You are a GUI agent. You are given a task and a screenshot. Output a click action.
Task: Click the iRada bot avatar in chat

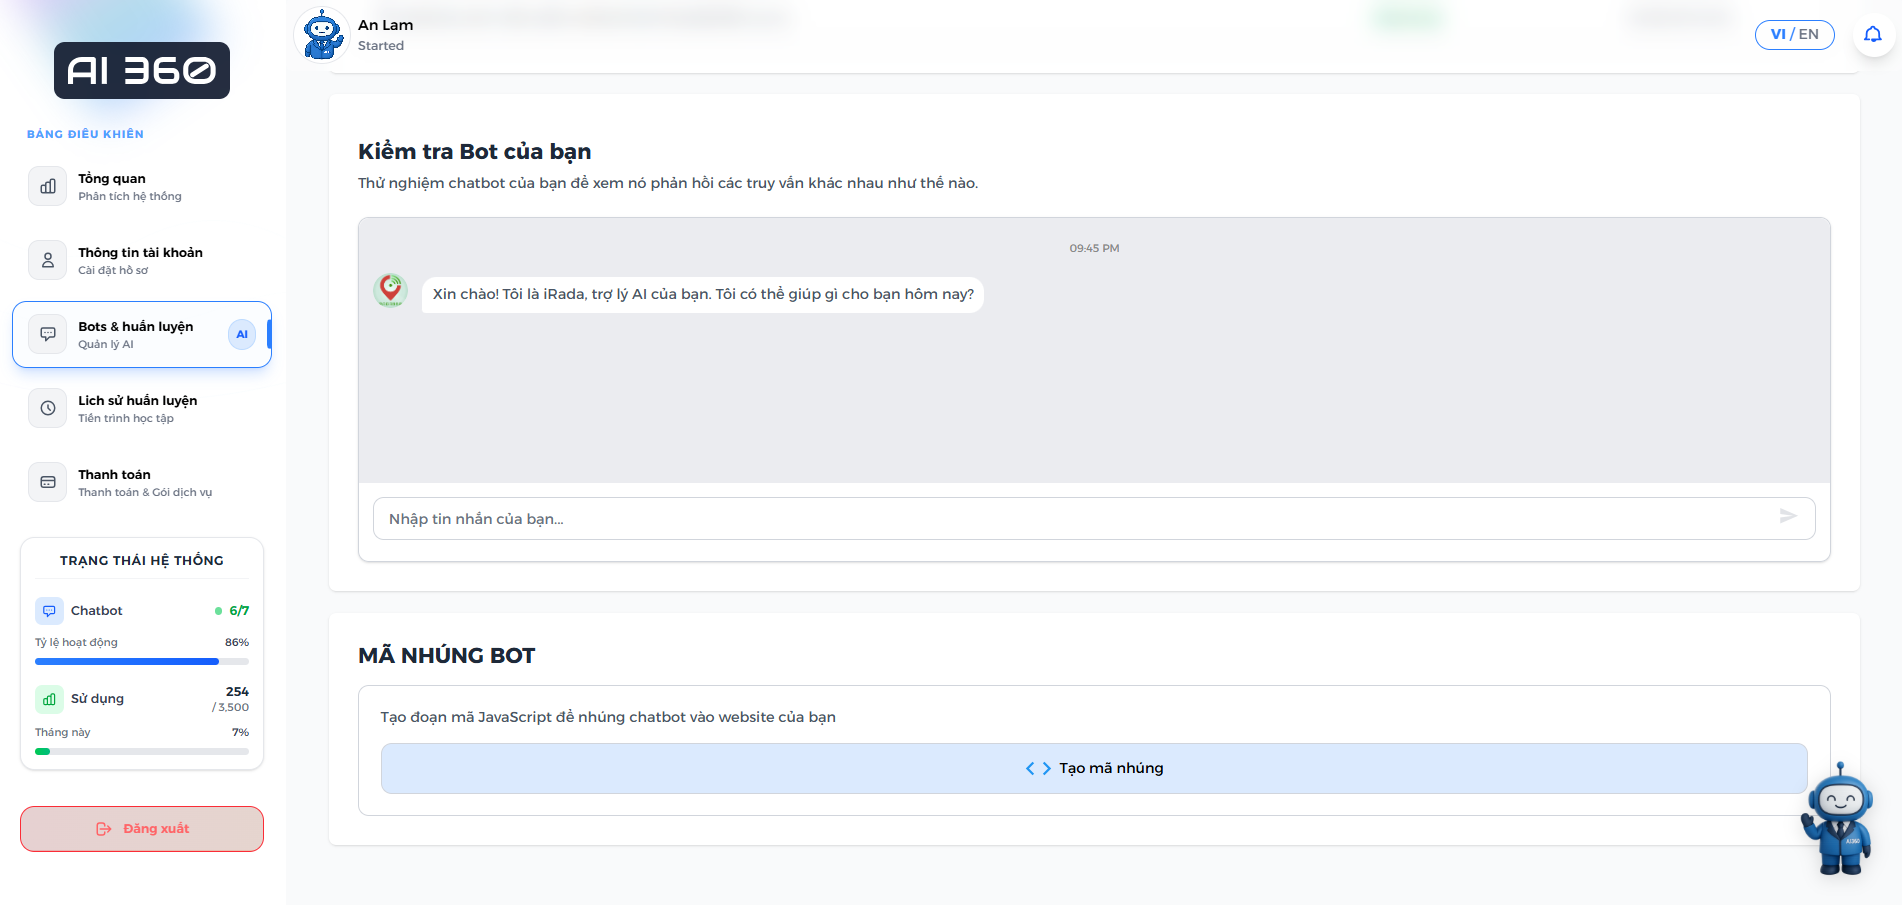click(x=390, y=291)
